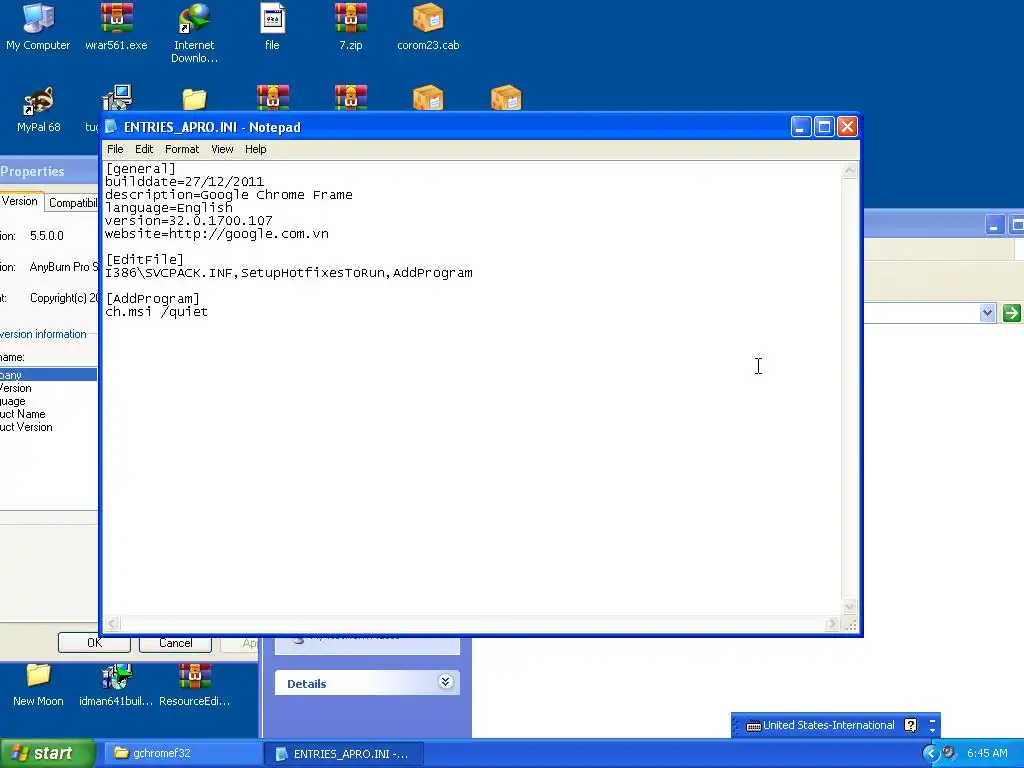The width and height of the screenshot is (1024, 768).
Task: Open Notepad View menu
Action: 222,149
